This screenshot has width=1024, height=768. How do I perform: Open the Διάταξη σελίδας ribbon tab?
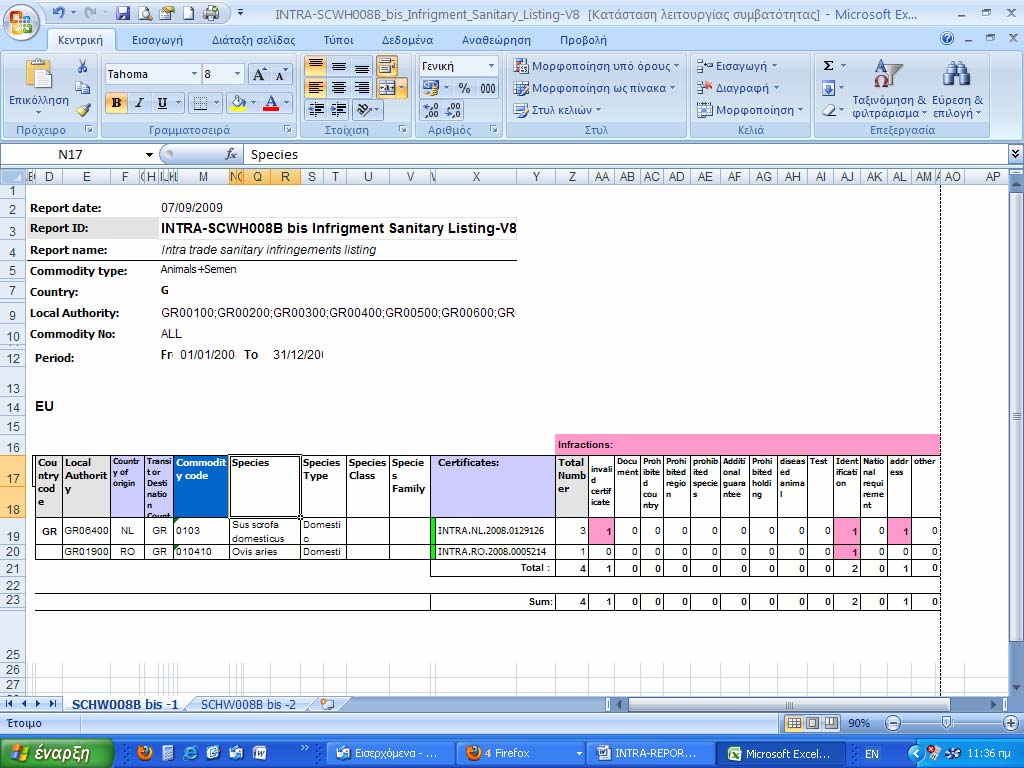tap(253, 40)
